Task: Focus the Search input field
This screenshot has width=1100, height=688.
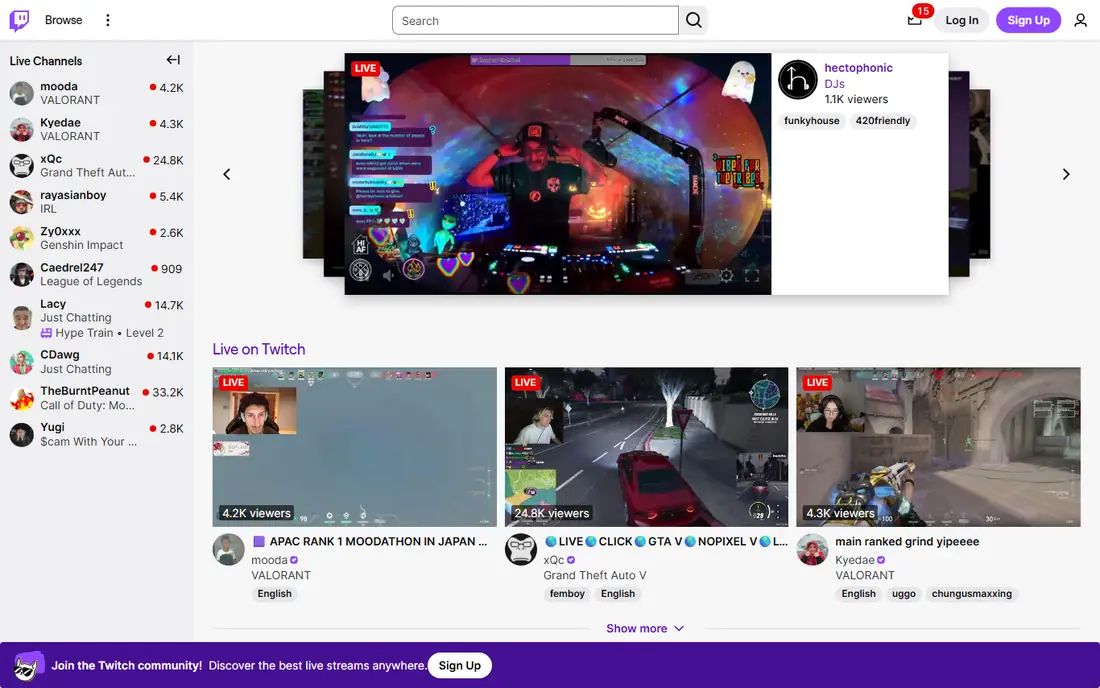Action: point(535,20)
